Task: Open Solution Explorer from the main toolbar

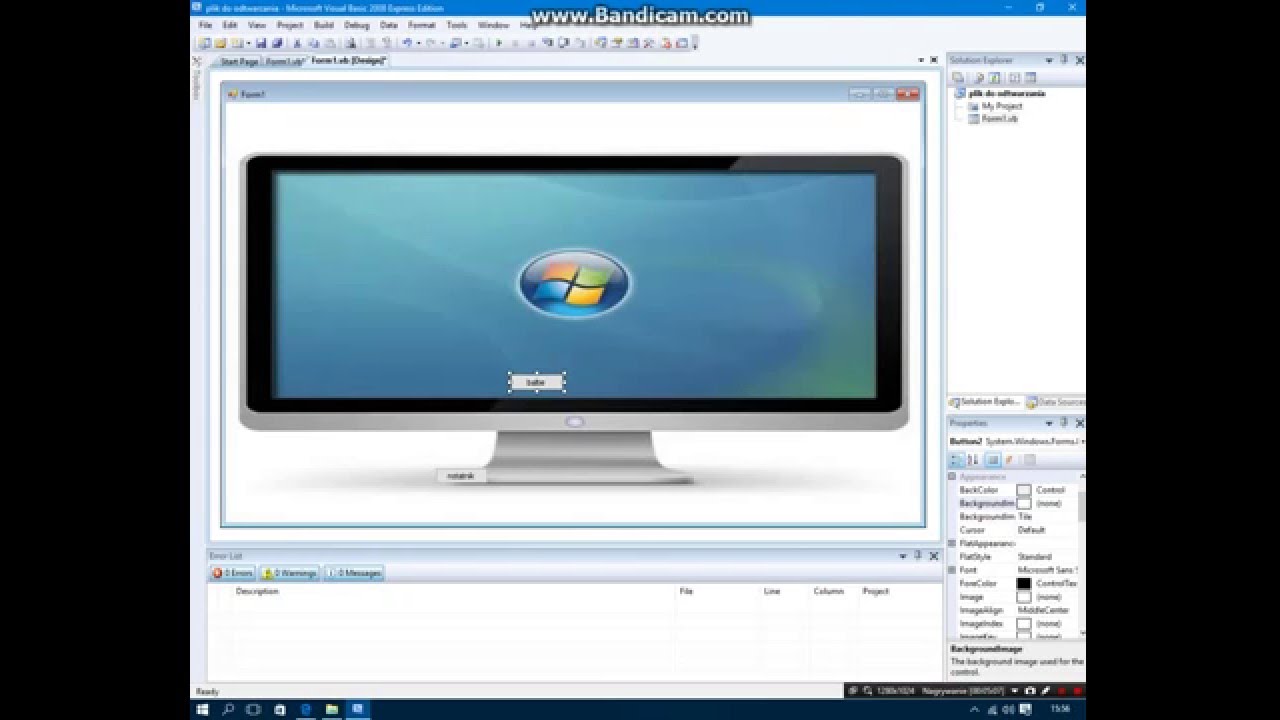Action: coord(600,43)
